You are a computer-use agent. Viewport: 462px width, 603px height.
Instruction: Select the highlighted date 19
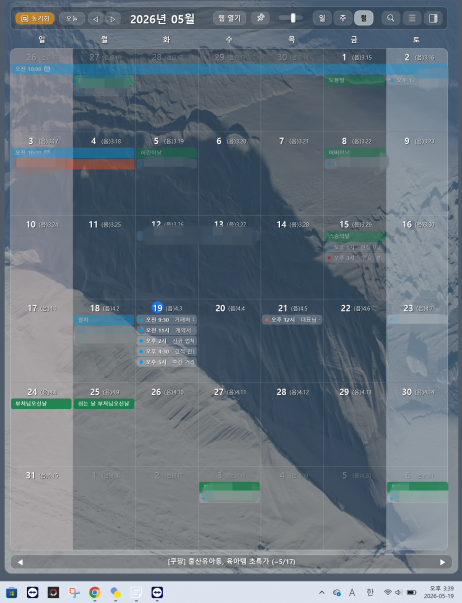(157, 308)
